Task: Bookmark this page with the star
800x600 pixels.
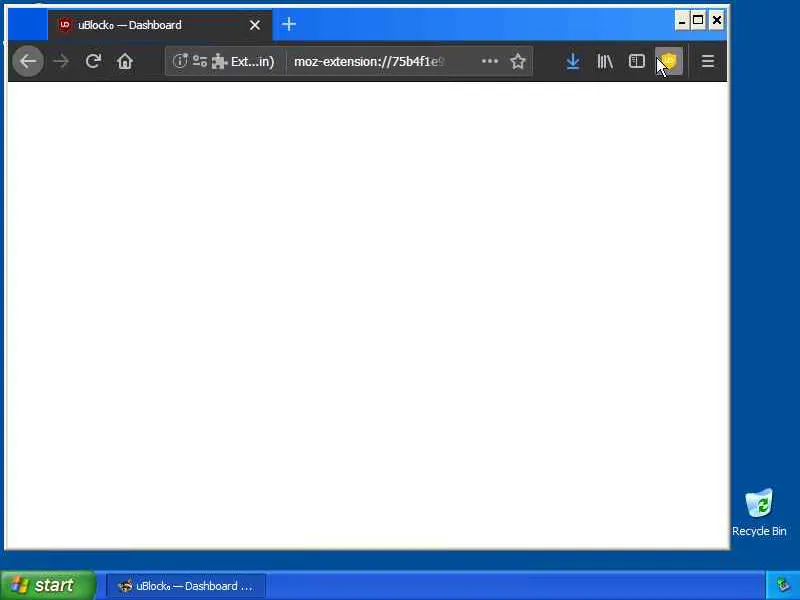Action: pyautogui.click(x=518, y=61)
